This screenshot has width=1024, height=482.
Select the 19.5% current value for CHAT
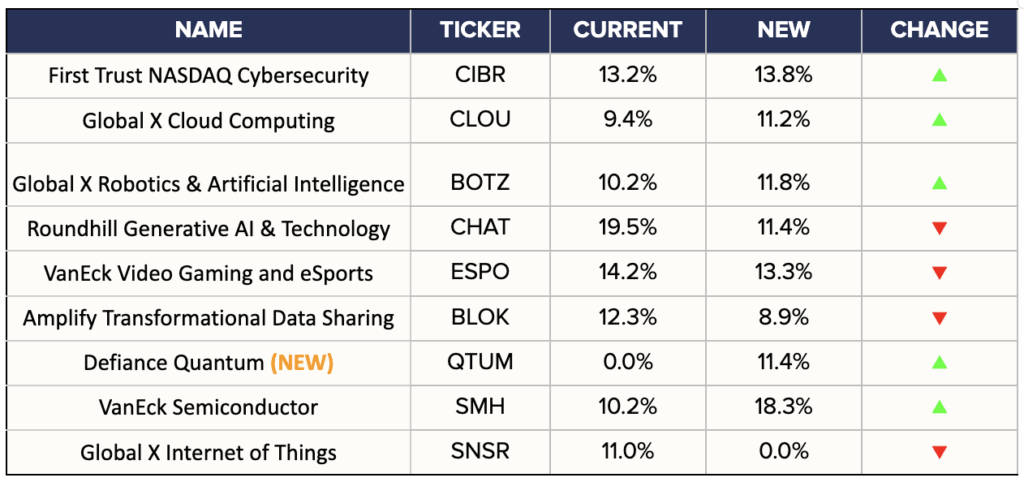627,229
